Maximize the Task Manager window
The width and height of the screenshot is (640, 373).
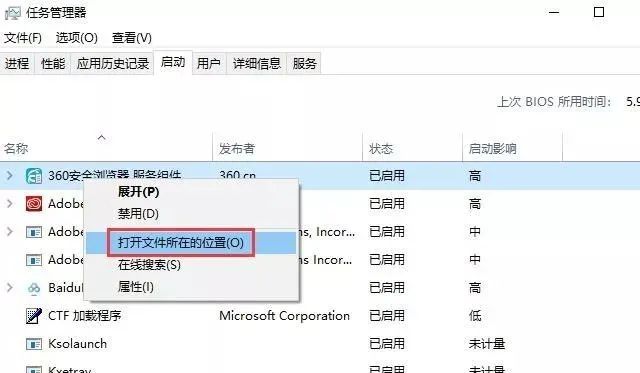[599, 12]
